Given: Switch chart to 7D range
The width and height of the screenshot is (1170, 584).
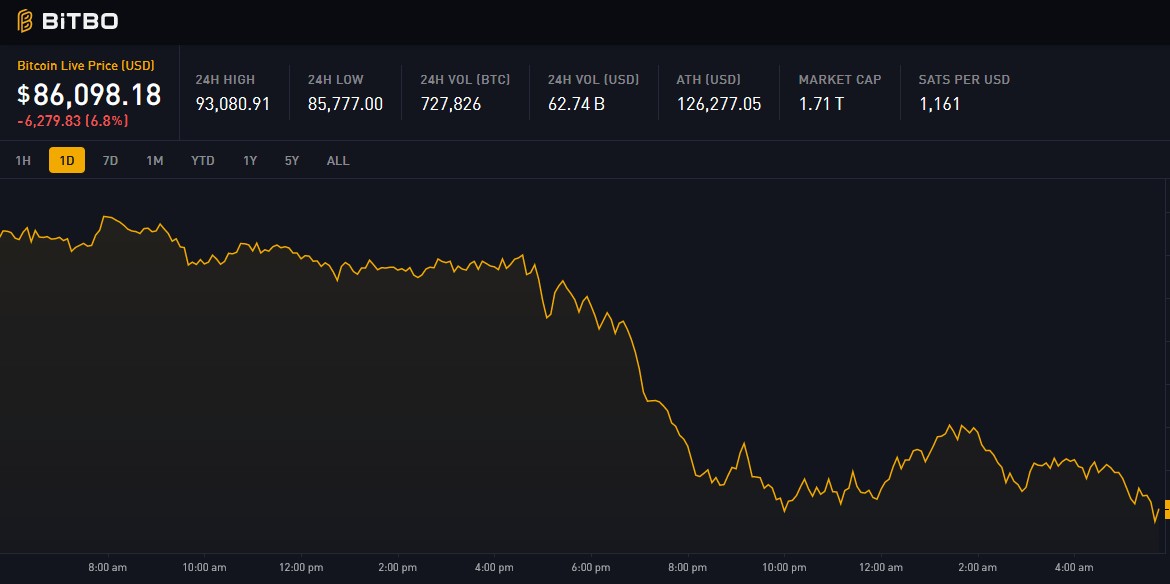Looking at the screenshot, I should click(110, 160).
